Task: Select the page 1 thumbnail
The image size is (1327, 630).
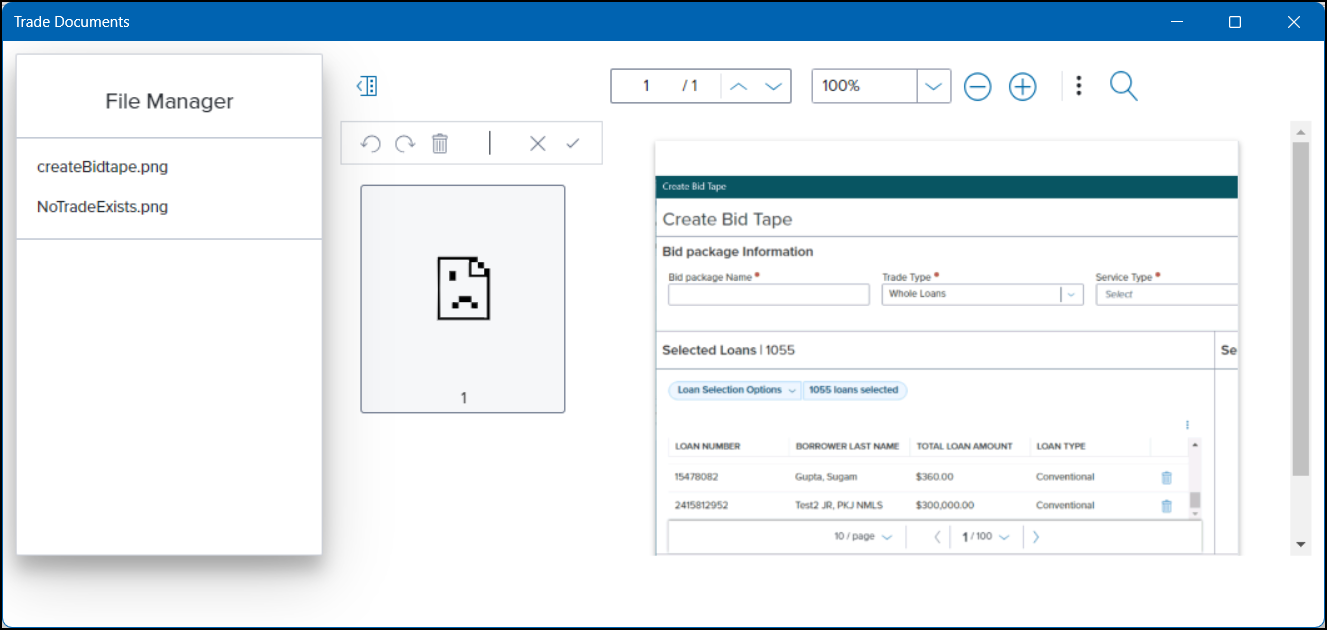Action: point(463,298)
